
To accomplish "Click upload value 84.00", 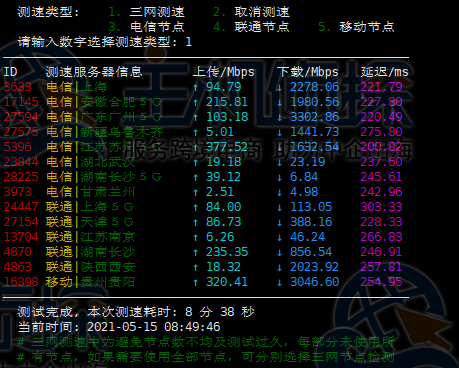I will [223, 207].
